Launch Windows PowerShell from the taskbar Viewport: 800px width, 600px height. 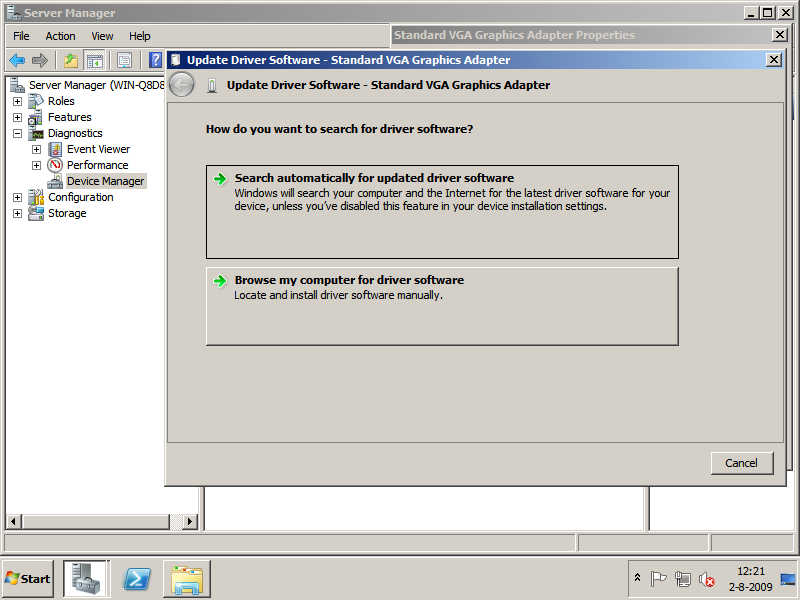pos(137,579)
